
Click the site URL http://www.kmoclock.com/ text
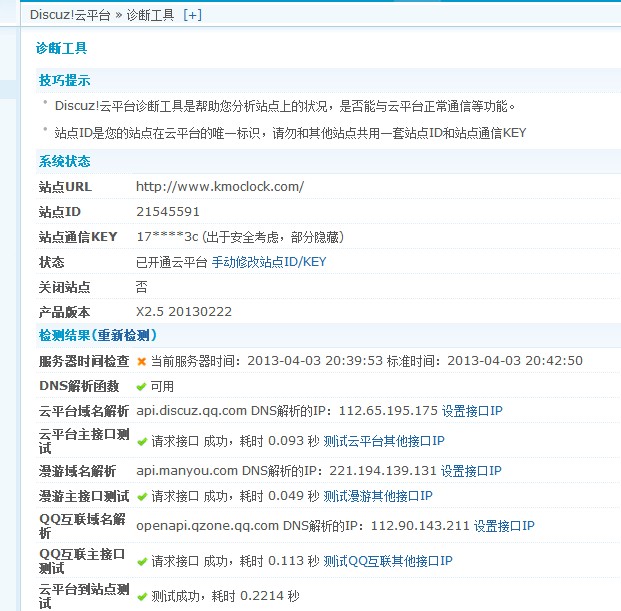pyautogui.click(x=220, y=187)
